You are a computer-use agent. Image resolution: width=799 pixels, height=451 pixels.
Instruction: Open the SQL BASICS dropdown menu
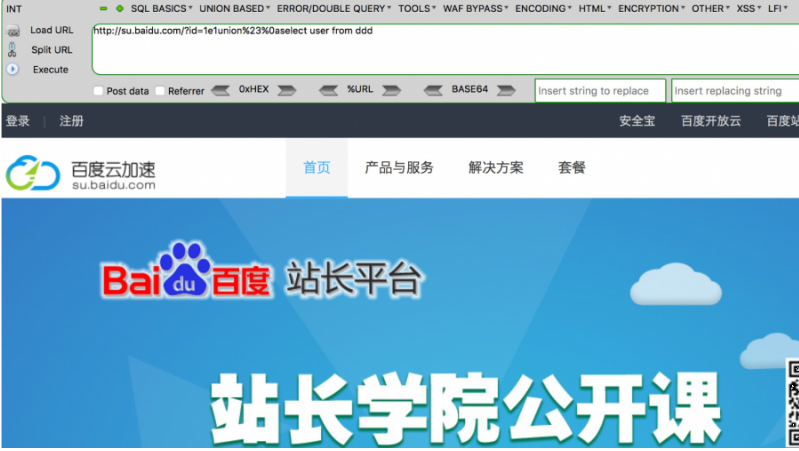coord(162,9)
